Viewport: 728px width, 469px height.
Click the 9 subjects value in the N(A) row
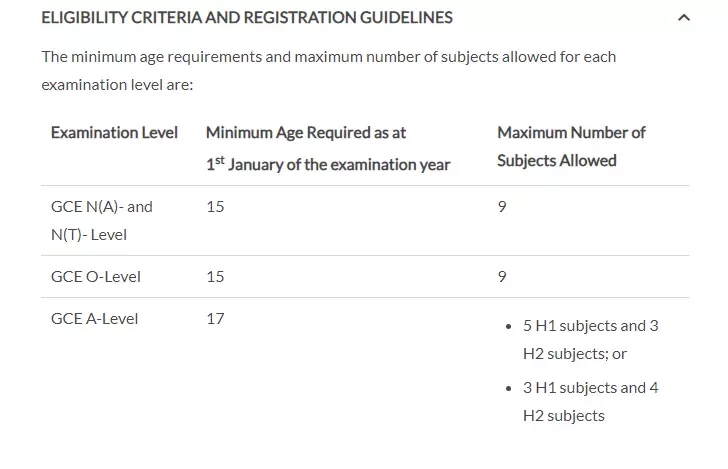tap(502, 207)
